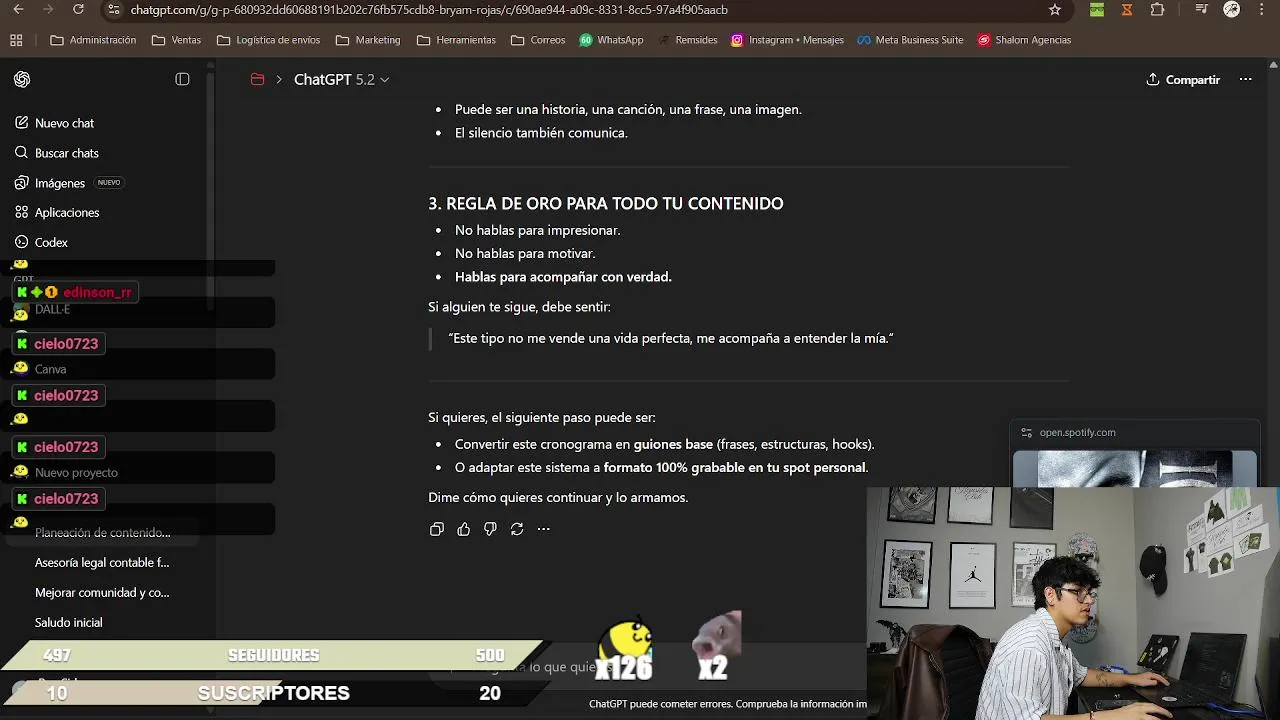1280x720 pixels.
Task: Reload the page with refresh icon
Action: click(78, 9)
